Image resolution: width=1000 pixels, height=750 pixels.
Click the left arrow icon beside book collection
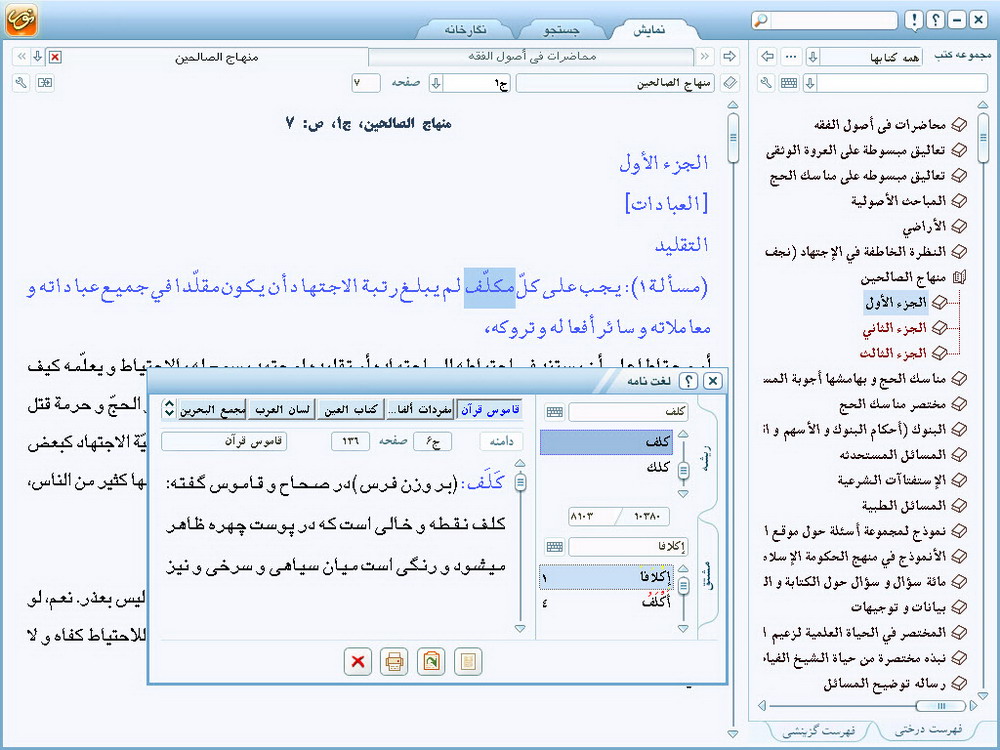click(x=768, y=57)
